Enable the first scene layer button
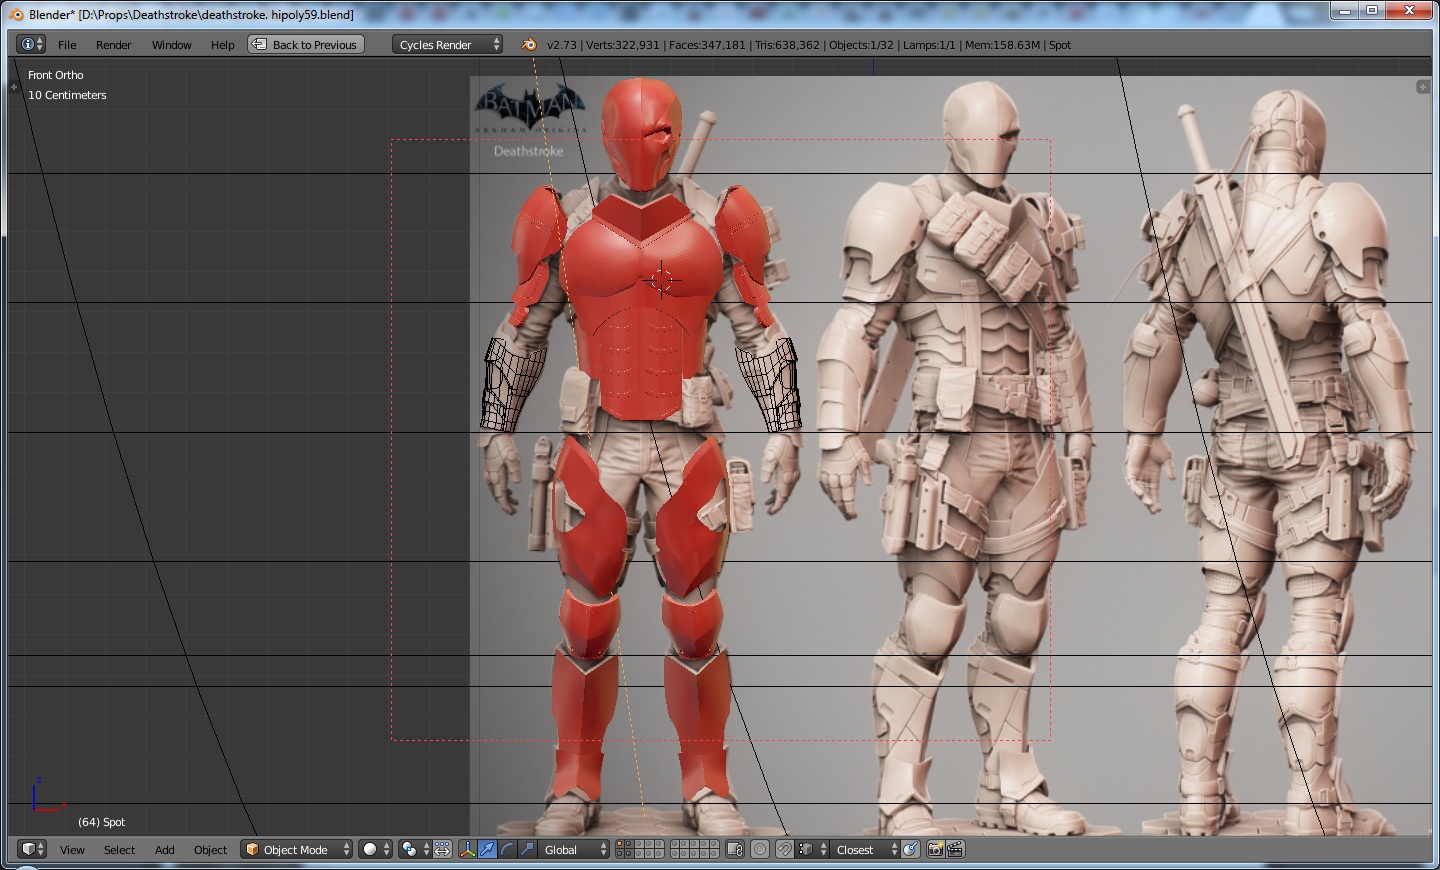This screenshot has width=1440, height=870. [620, 844]
